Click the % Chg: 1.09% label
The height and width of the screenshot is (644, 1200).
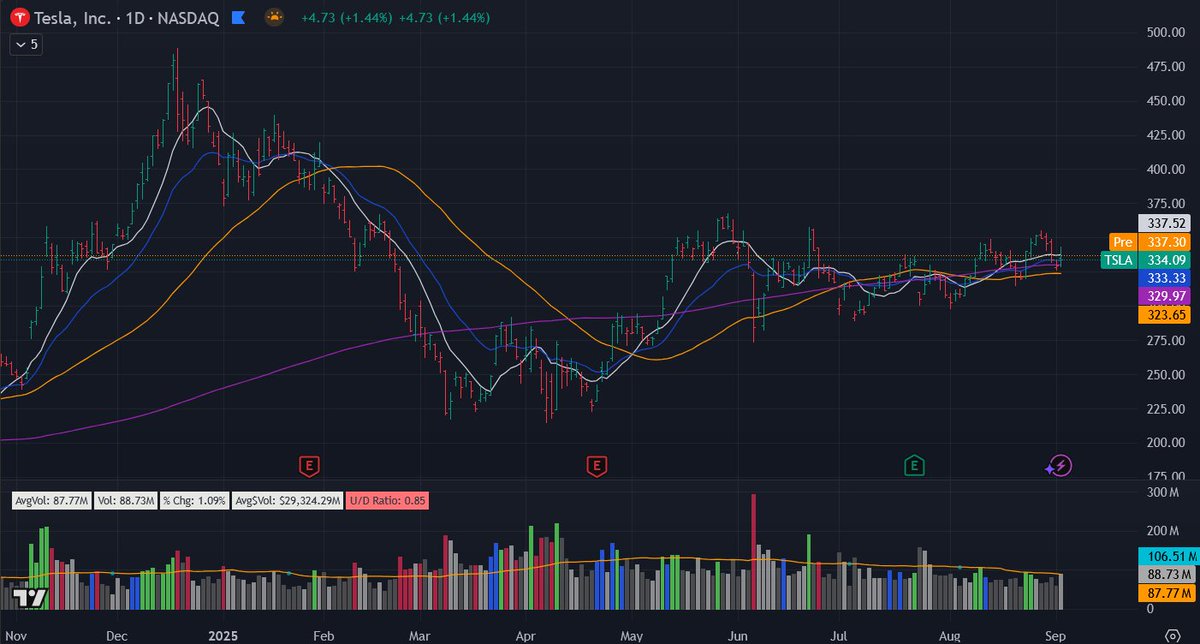coord(195,500)
